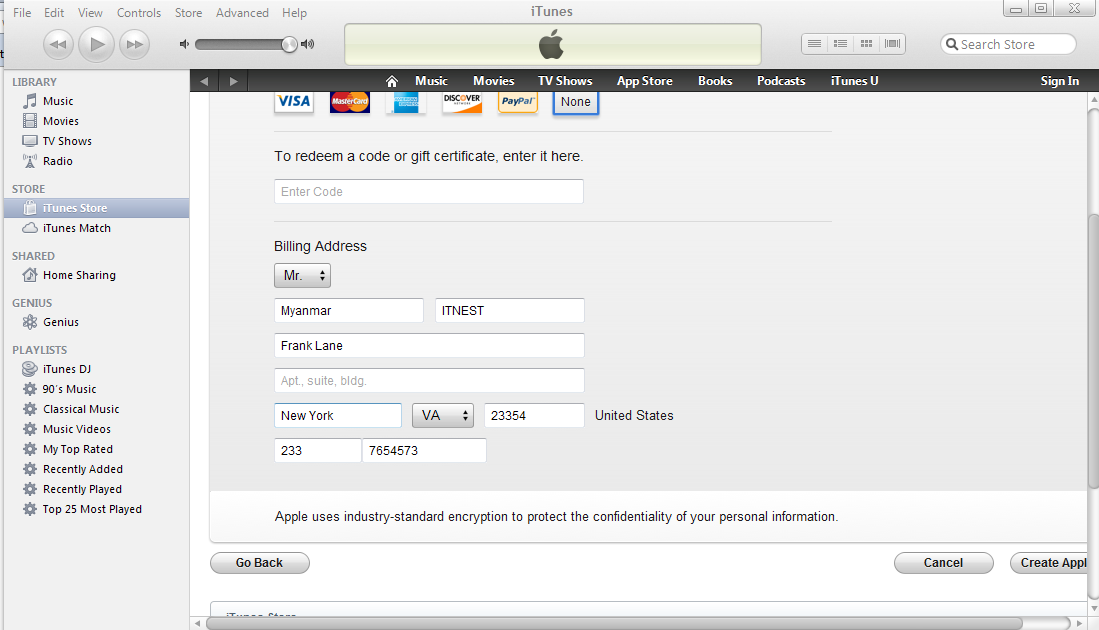
Task: Select MasterCard payment option
Action: click(350, 102)
